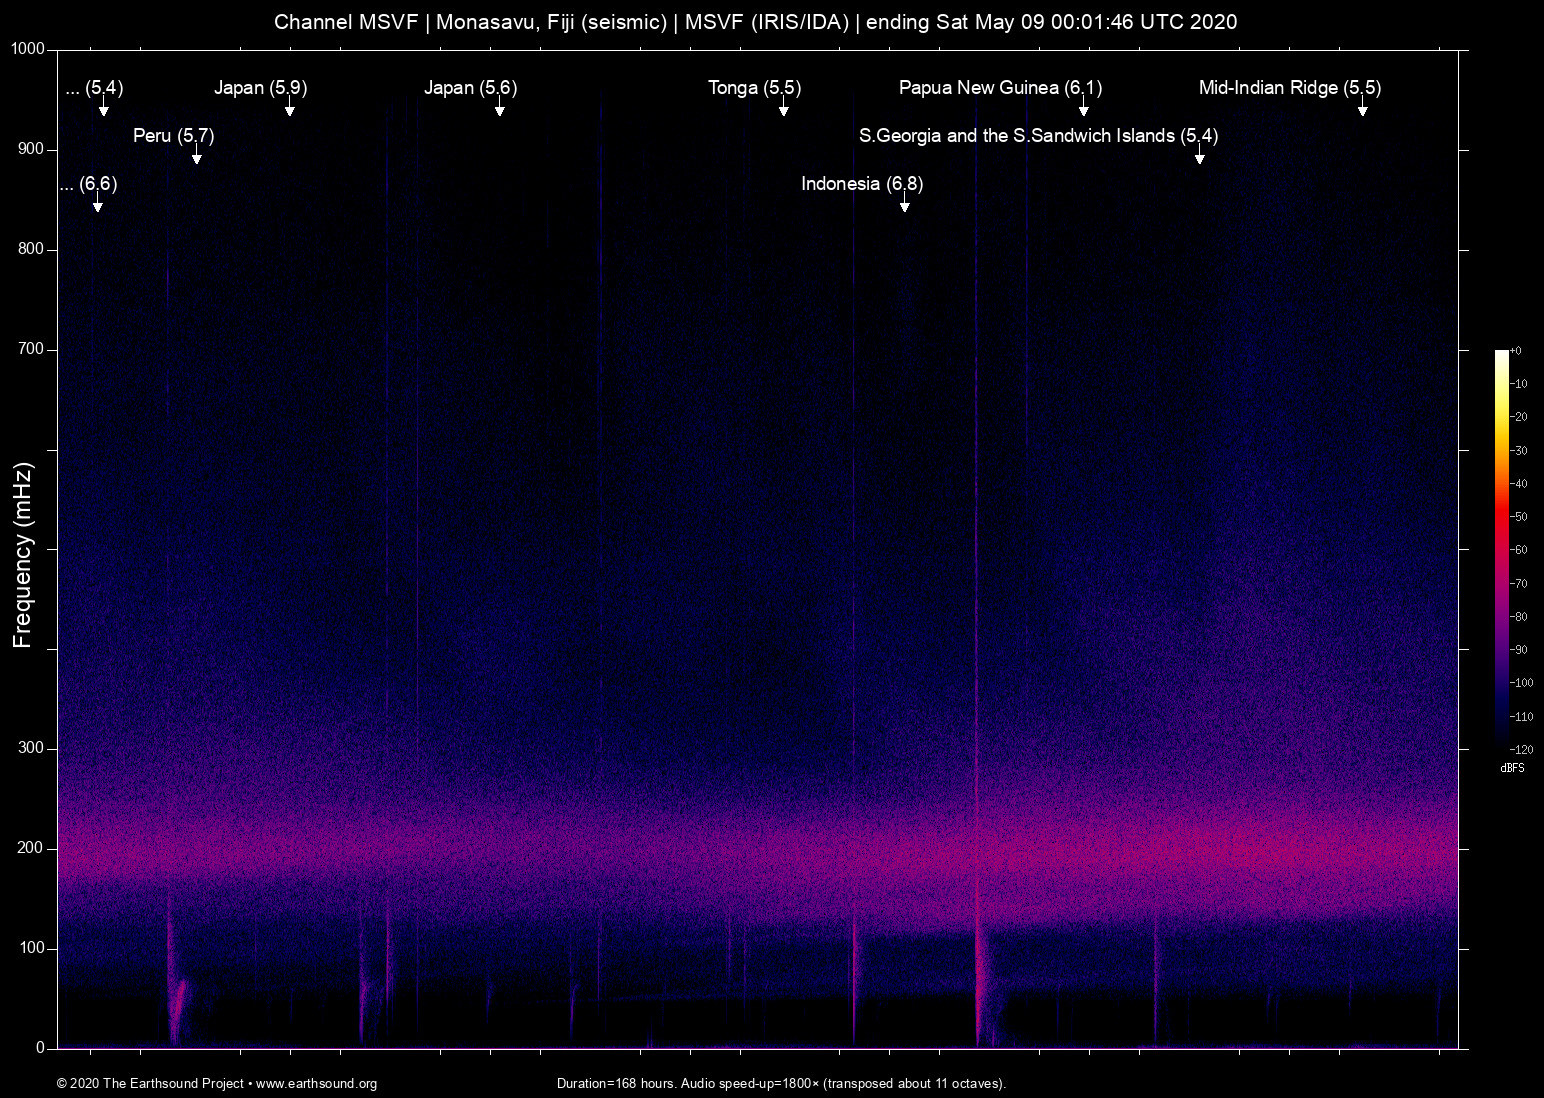Screen dimensions: 1544x1098
Task: Click the arrow beneath Japan (5.6) label
Action: (x=499, y=110)
